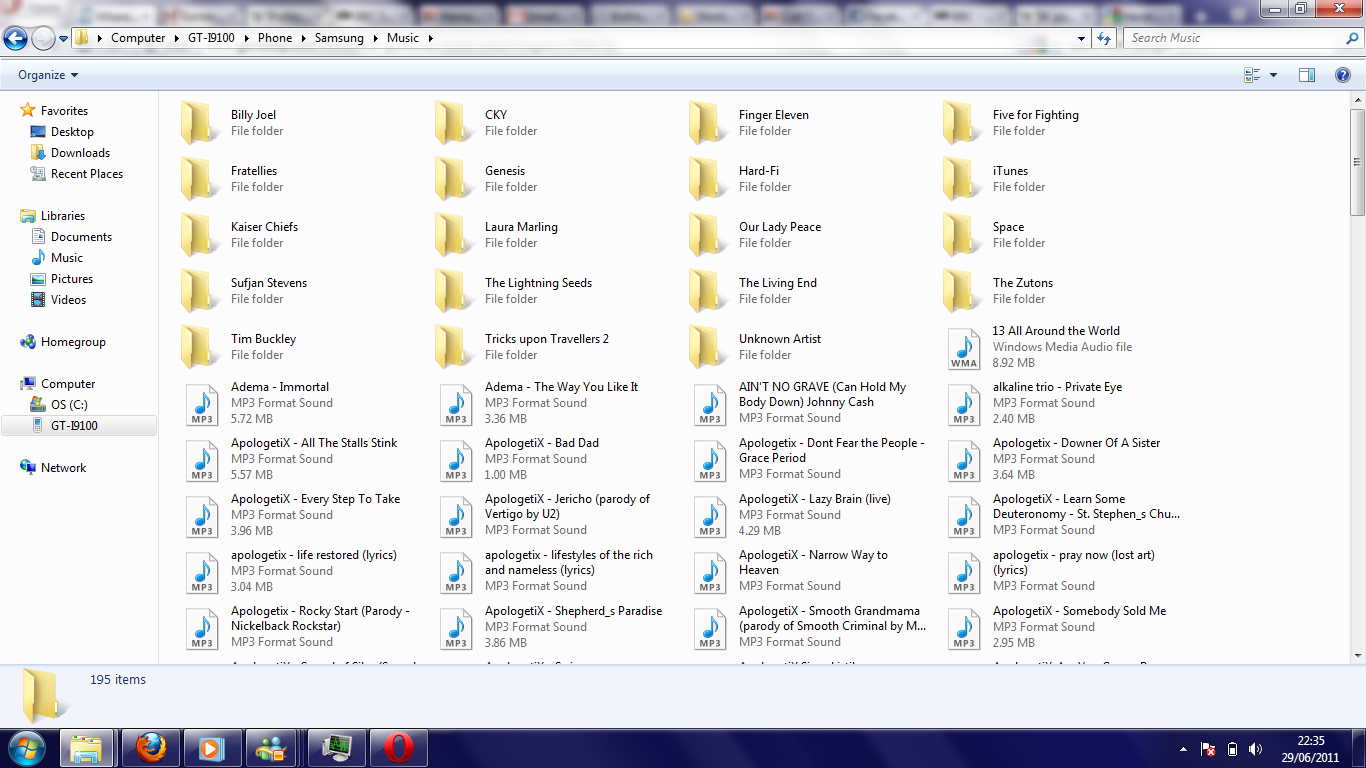
Task: Open the Organize dropdown menu
Action: [48, 75]
